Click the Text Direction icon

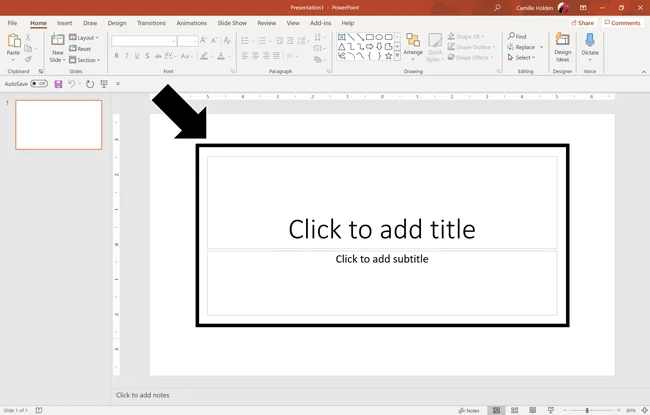(x=318, y=38)
